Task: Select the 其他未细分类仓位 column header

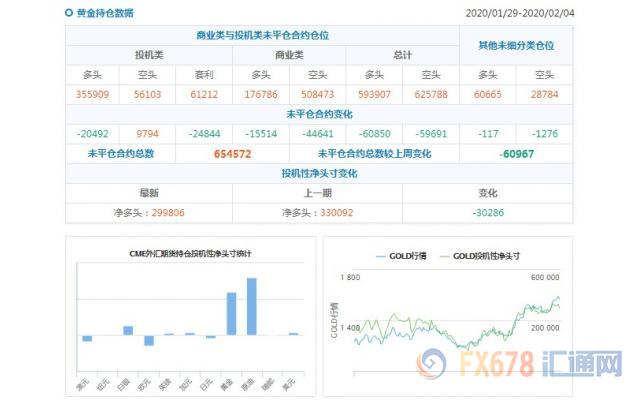Action: point(517,46)
